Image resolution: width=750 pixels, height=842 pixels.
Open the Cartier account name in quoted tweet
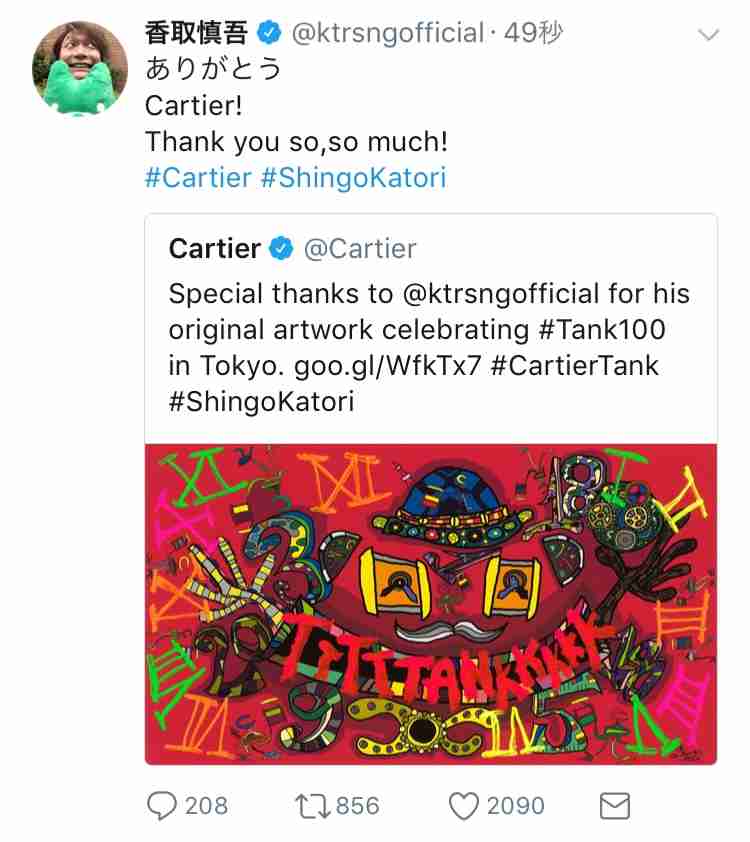[215, 249]
